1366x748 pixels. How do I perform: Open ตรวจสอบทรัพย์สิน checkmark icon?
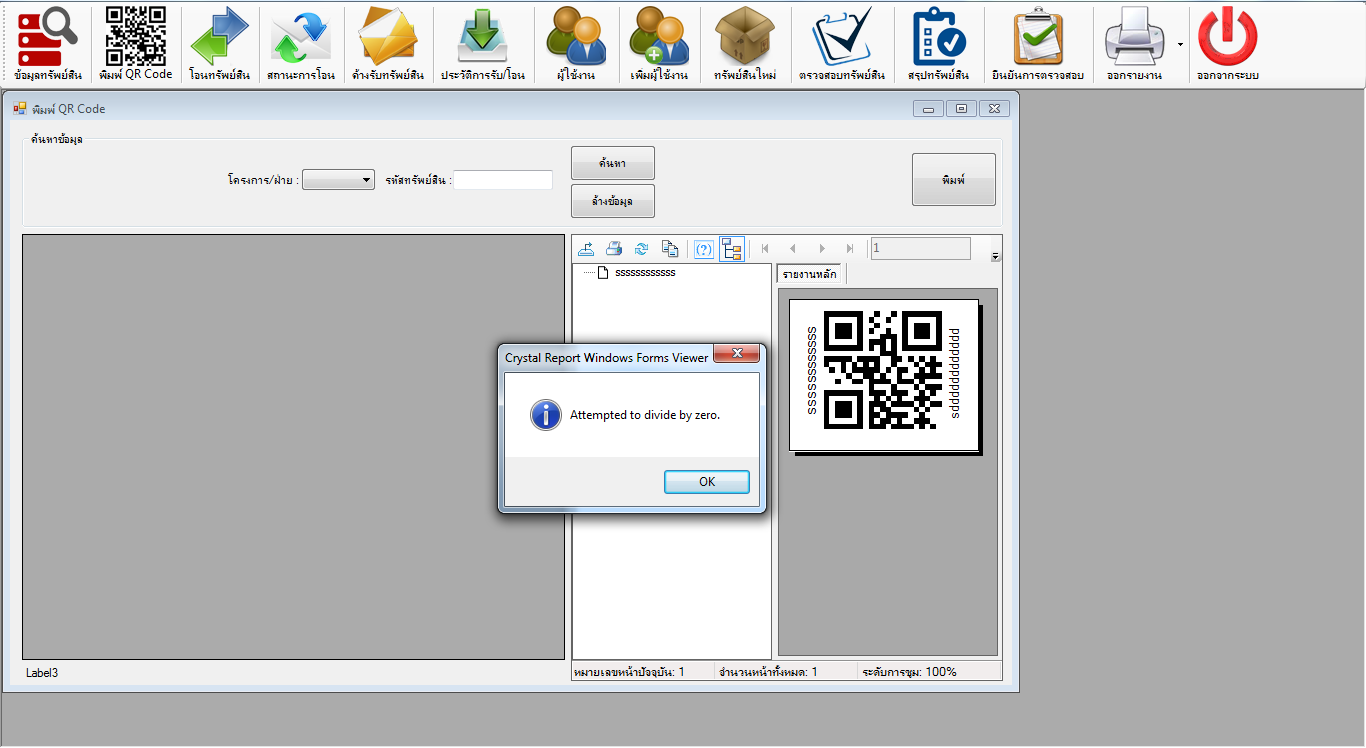(842, 45)
